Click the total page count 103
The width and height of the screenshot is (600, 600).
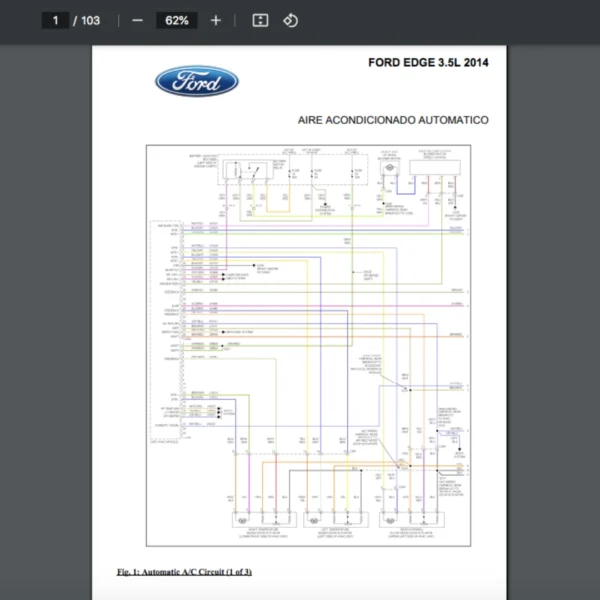[90, 20]
